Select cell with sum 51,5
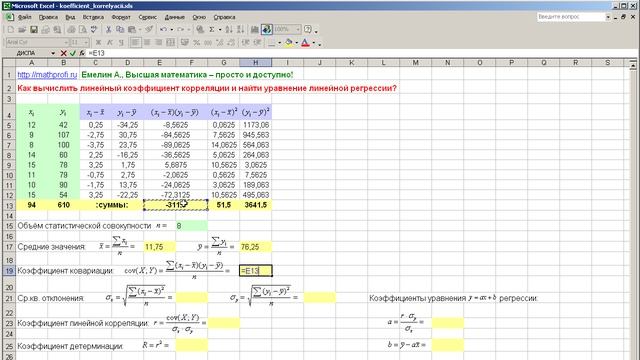This screenshot has height=360, width=640. point(224,205)
